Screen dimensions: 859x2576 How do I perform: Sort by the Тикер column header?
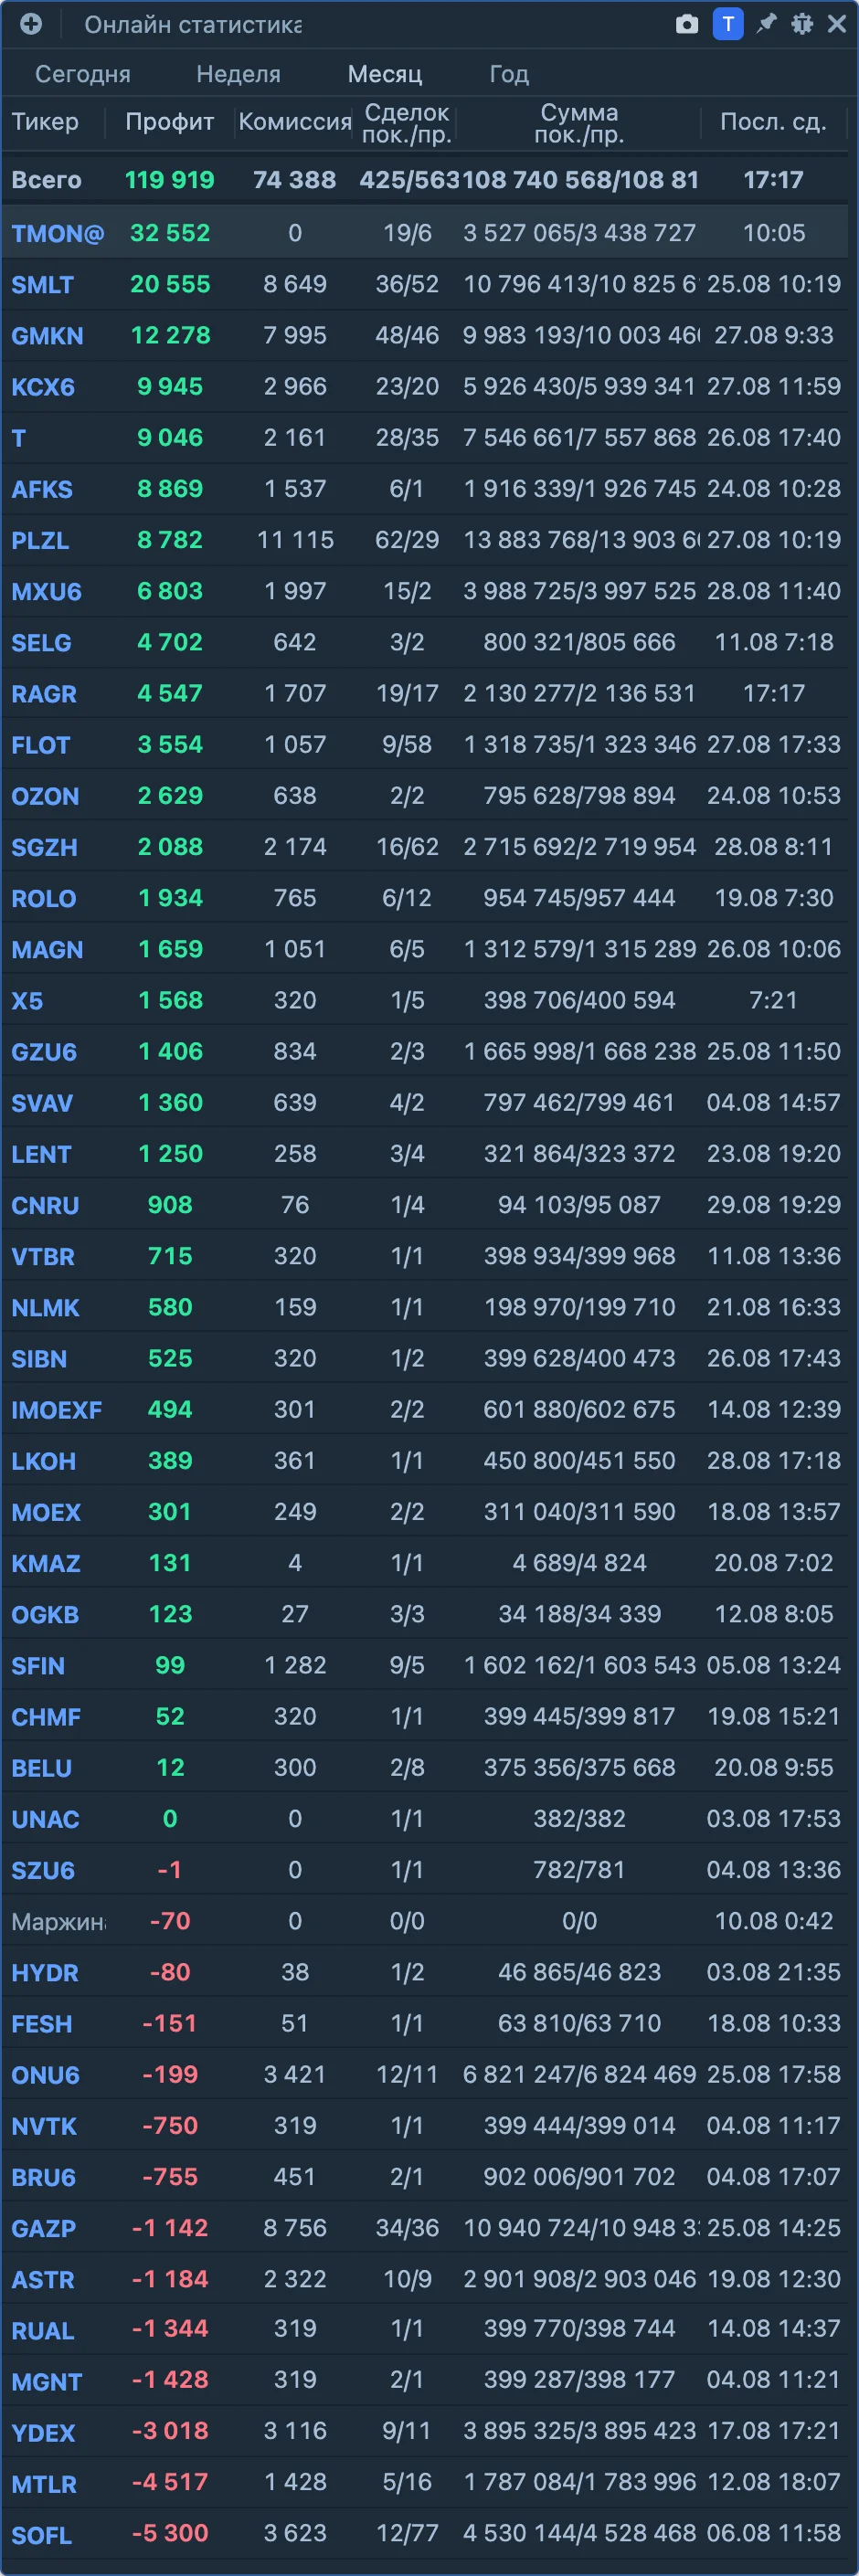45,122
